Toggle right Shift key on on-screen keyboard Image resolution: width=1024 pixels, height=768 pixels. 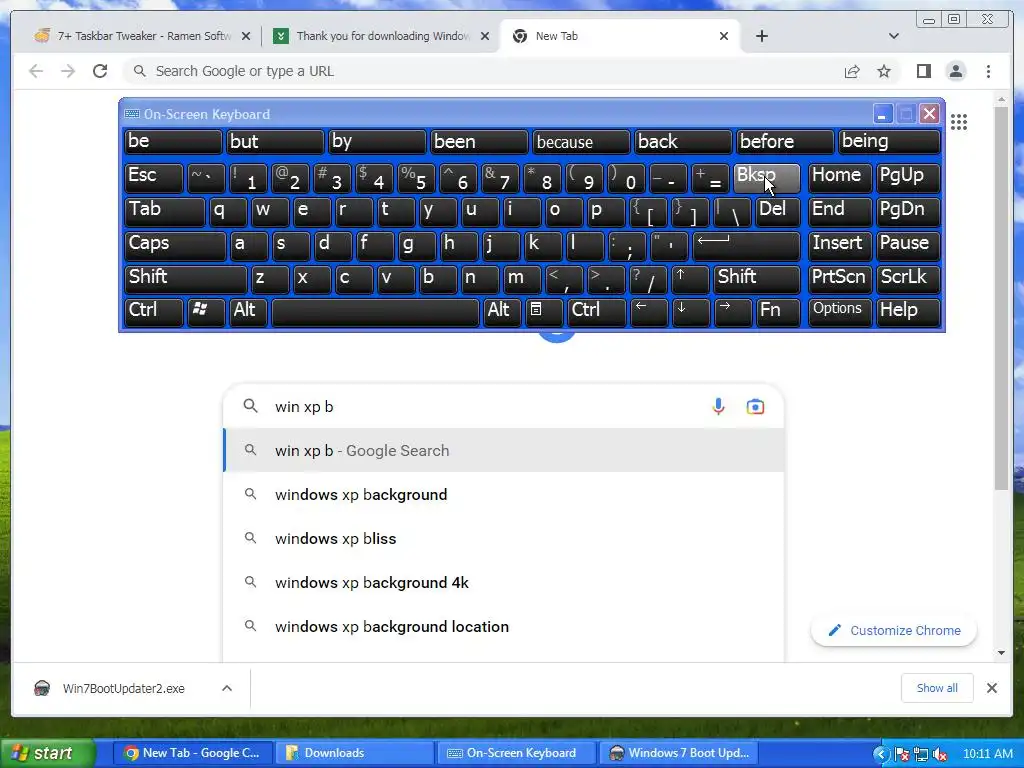pyautogui.click(x=756, y=278)
